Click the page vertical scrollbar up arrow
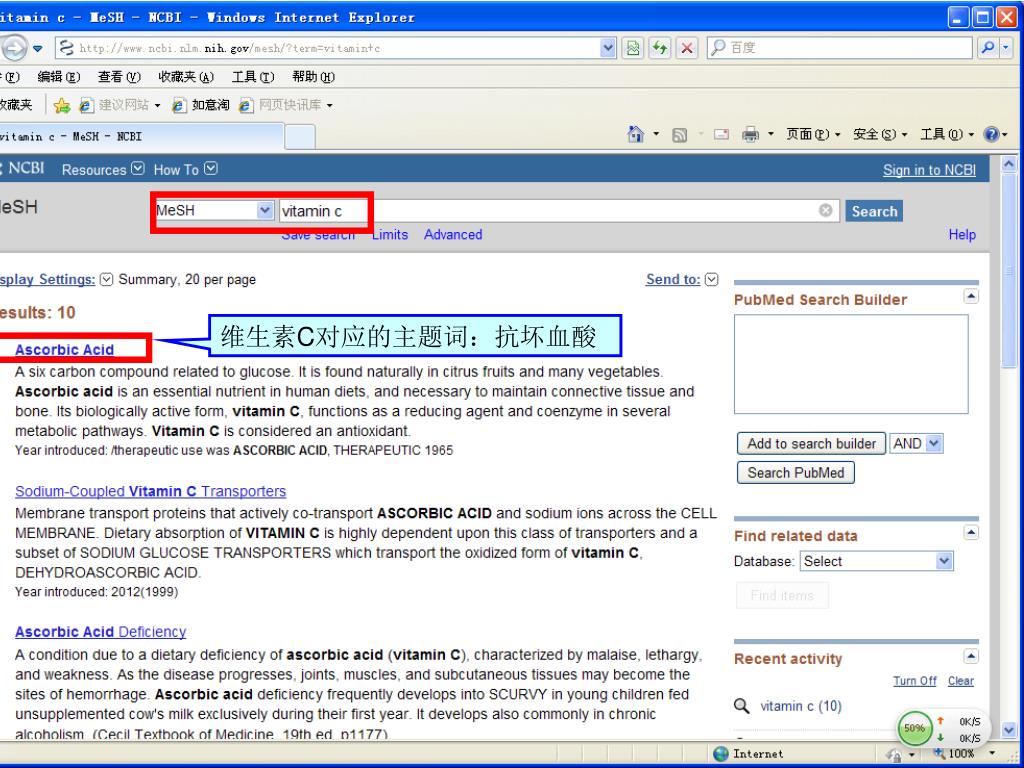The image size is (1024, 768). [x=1008, y=163]
